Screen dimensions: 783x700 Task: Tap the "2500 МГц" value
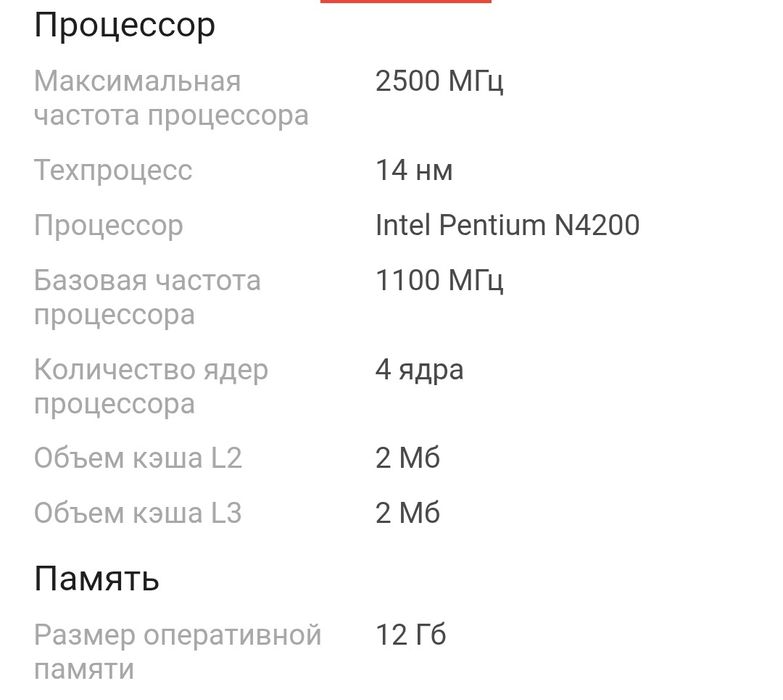point(439,81)
